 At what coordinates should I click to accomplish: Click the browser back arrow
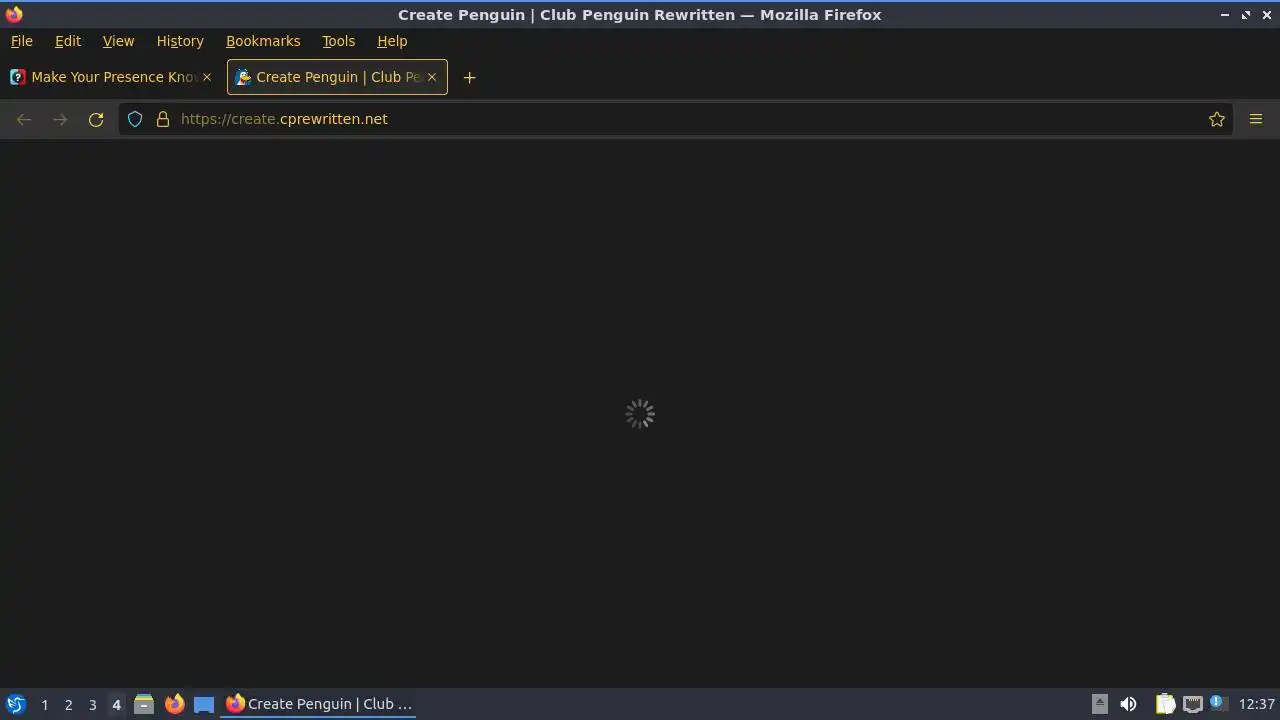coord(24,119)
